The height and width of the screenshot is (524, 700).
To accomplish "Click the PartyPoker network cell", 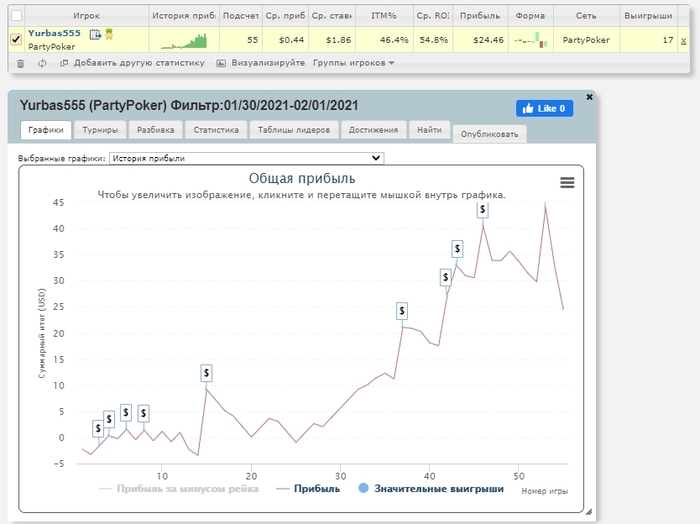I will click(586, 40).
